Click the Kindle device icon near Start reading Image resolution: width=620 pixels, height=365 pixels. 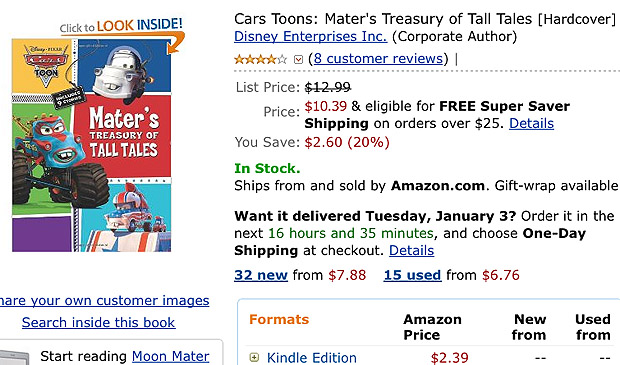tap(15, 357)
